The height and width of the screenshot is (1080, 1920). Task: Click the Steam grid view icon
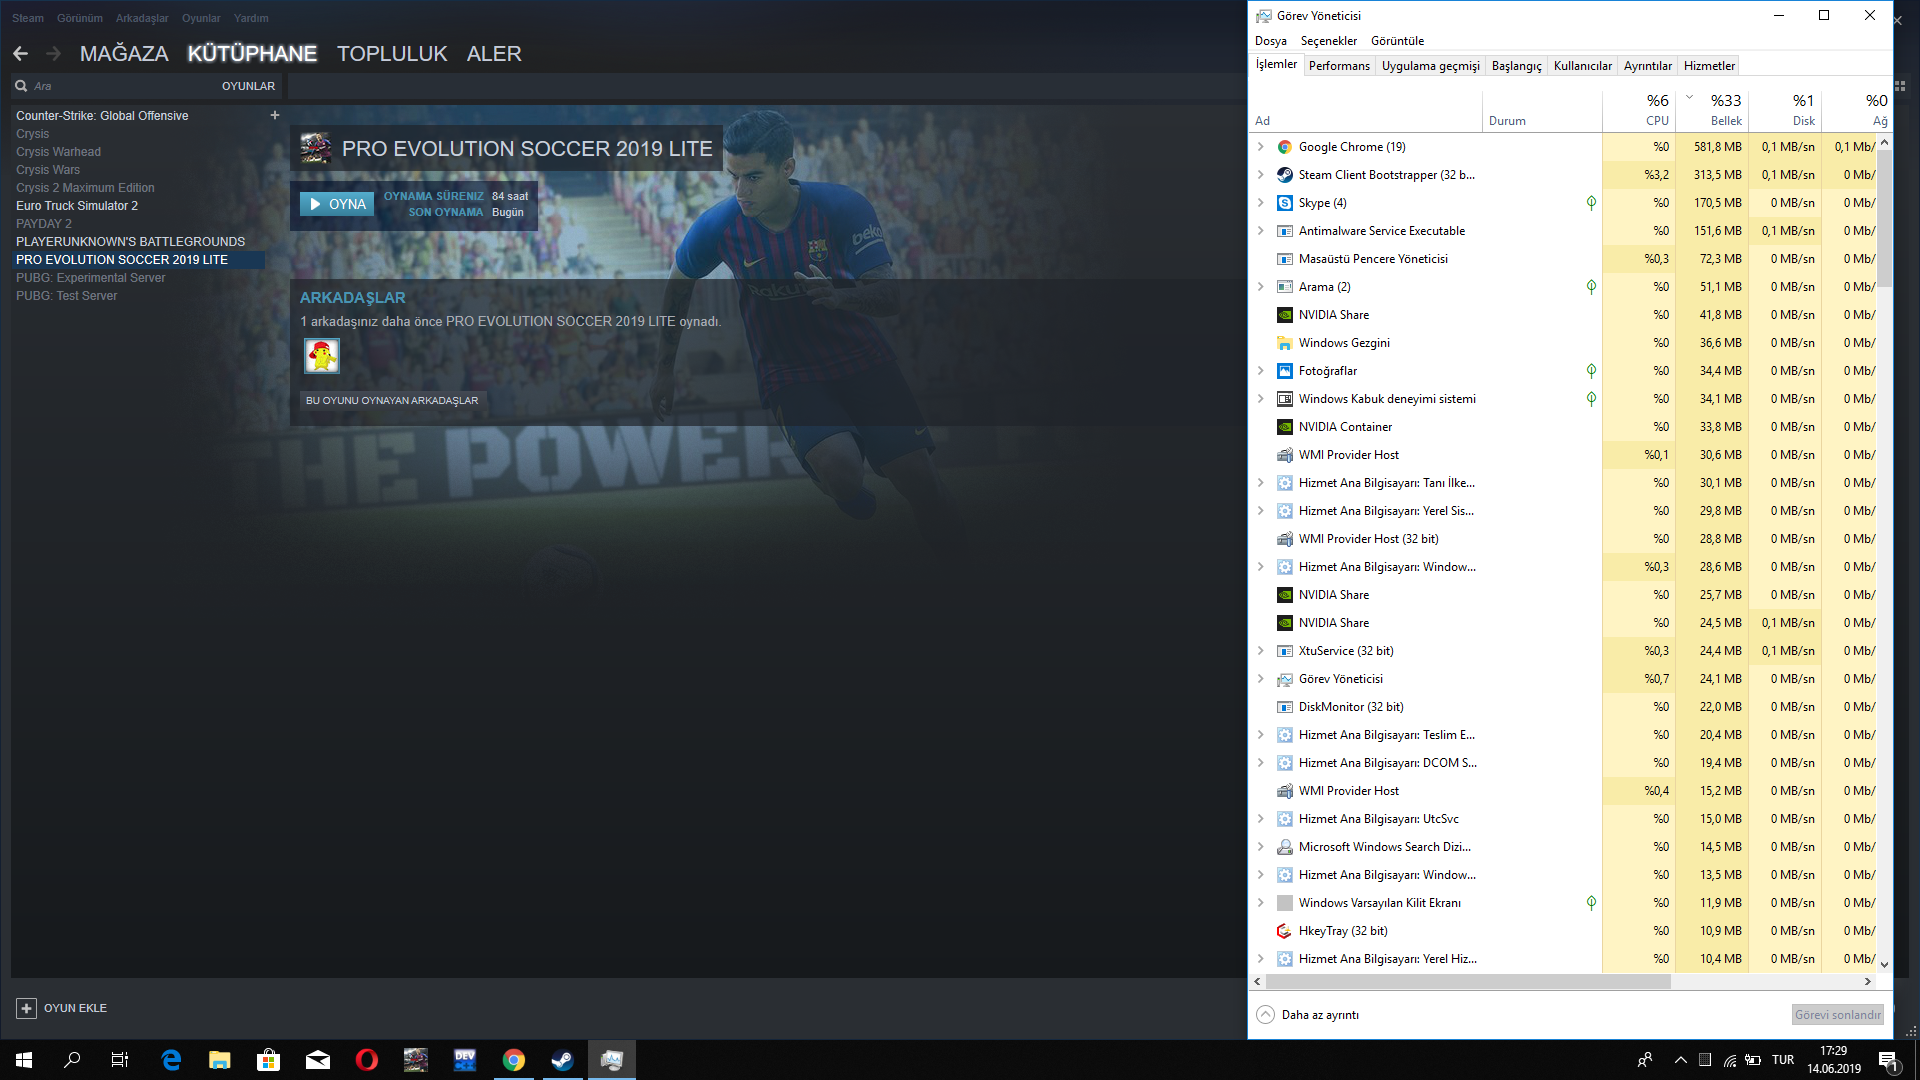(x=1900, y=86)
